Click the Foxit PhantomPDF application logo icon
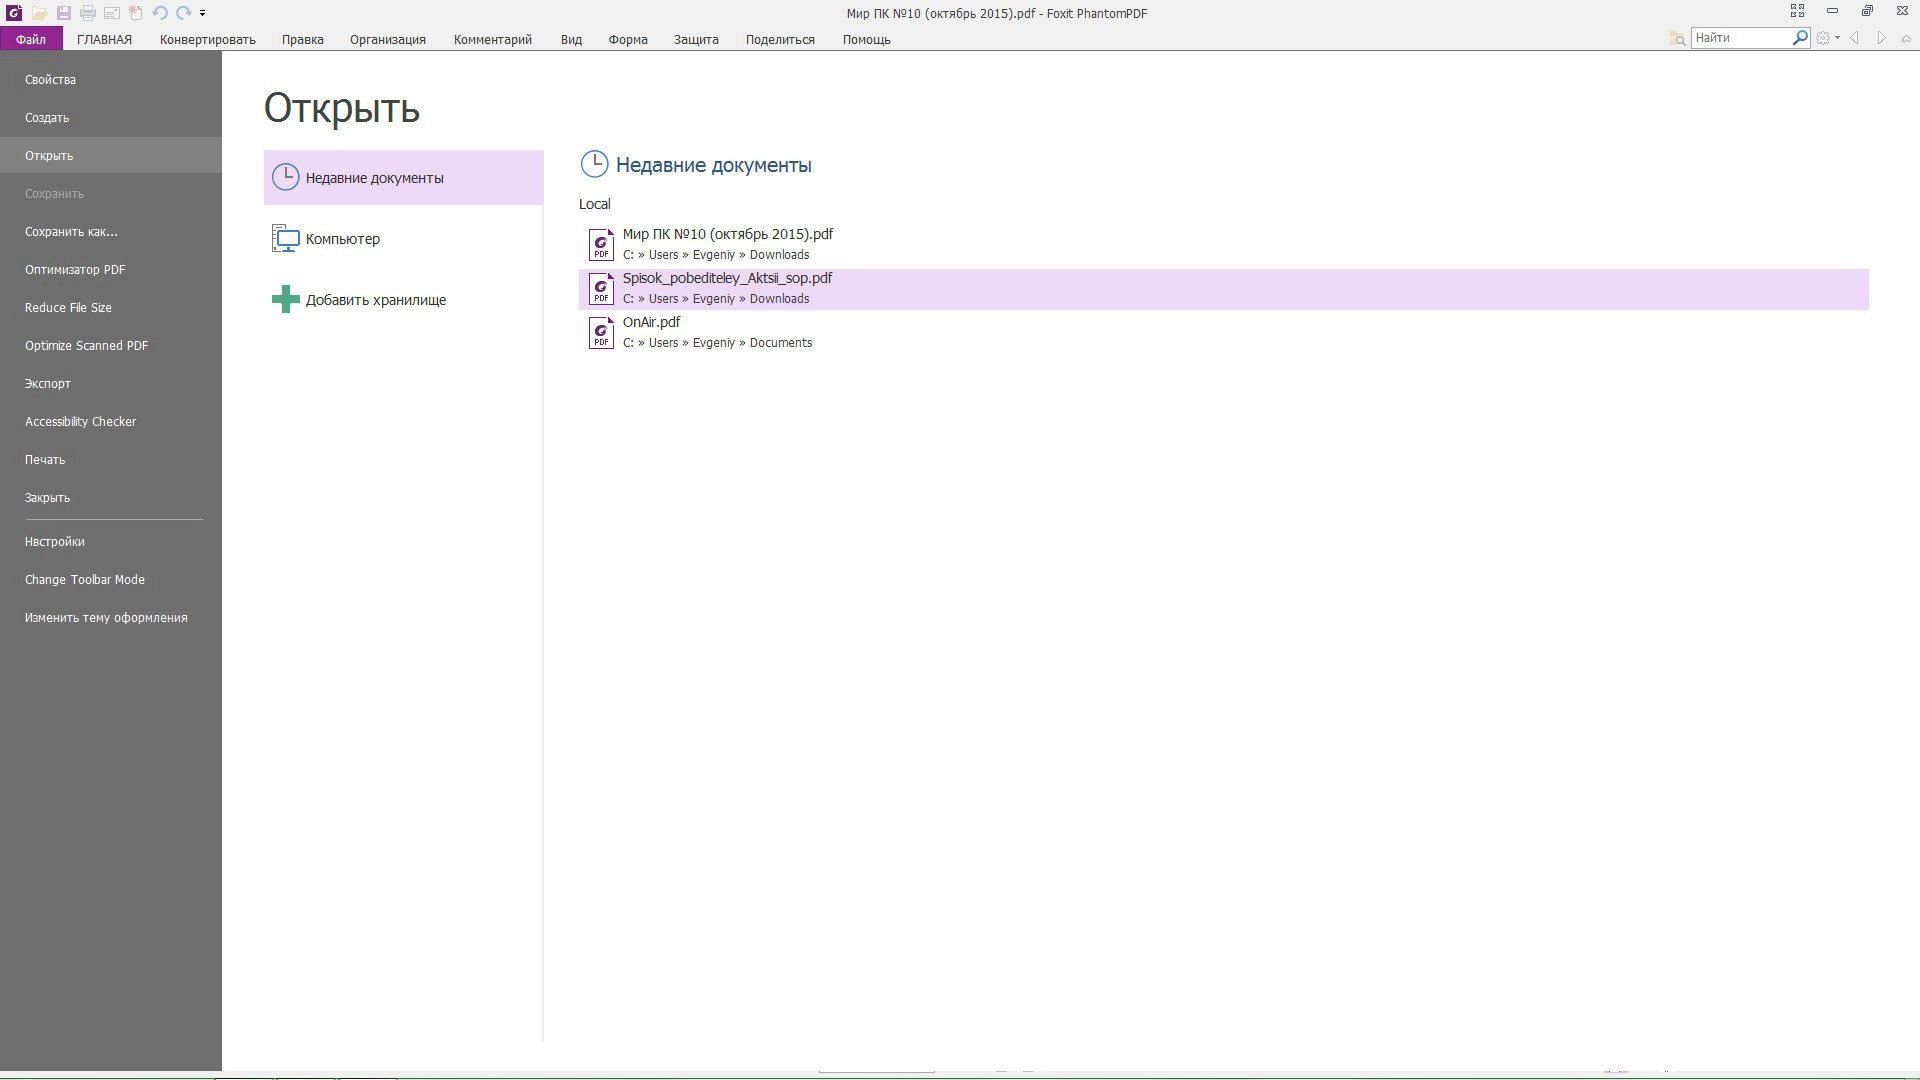The image size is (1920, 1080). [x=14, y=13]
